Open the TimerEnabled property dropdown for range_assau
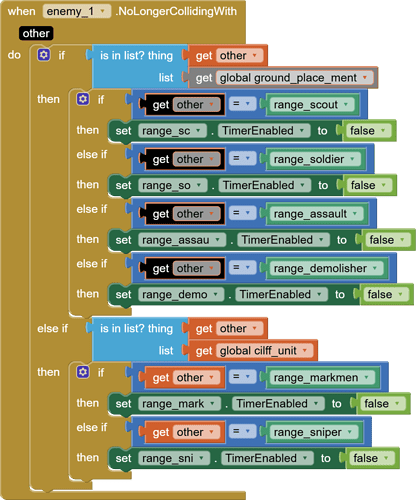This screenshot has height=500, width=416. pyautogui.click(x=283, y=240)
